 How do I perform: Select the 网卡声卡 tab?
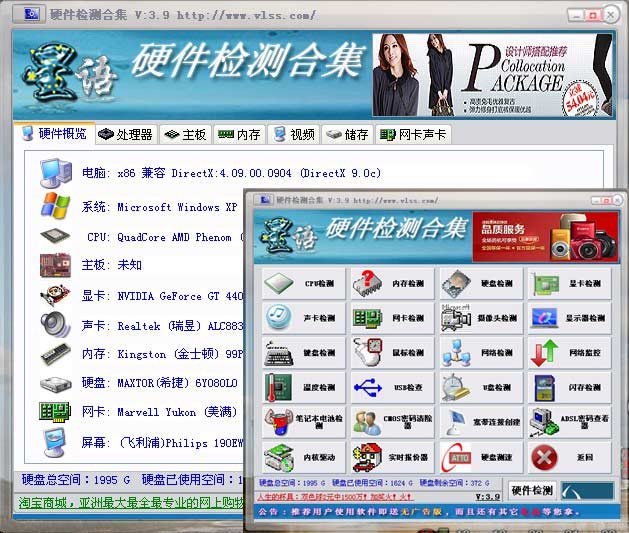413,134
